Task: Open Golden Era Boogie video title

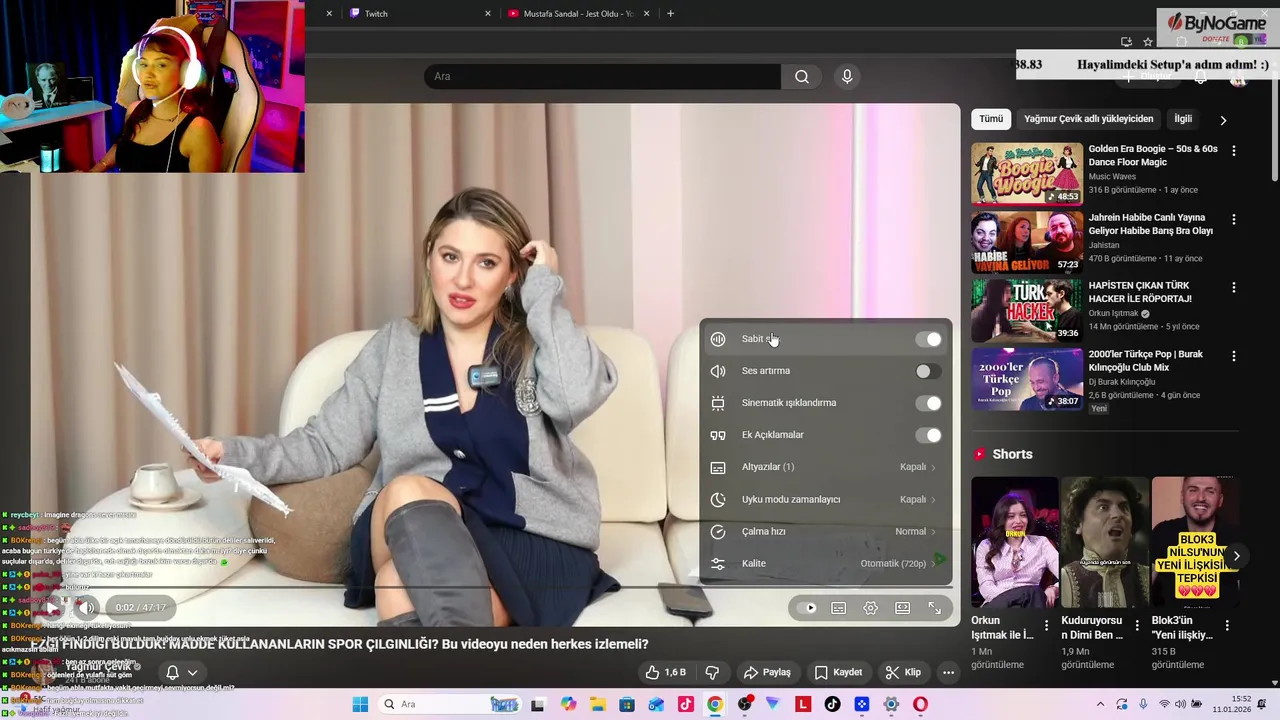Action: tap(1153, 156)
